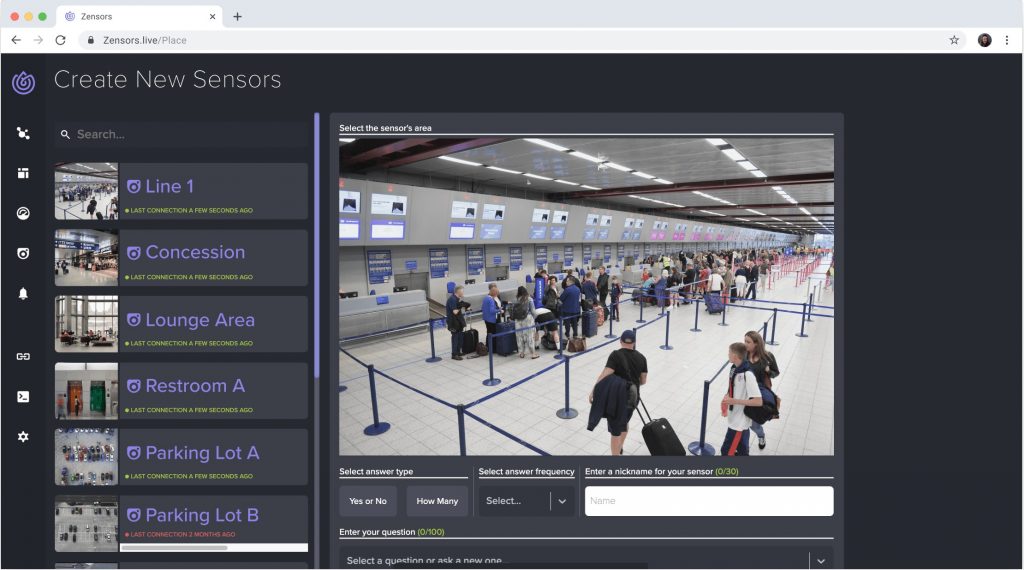Select the Parking Lot A camera

tap(181, 456)
